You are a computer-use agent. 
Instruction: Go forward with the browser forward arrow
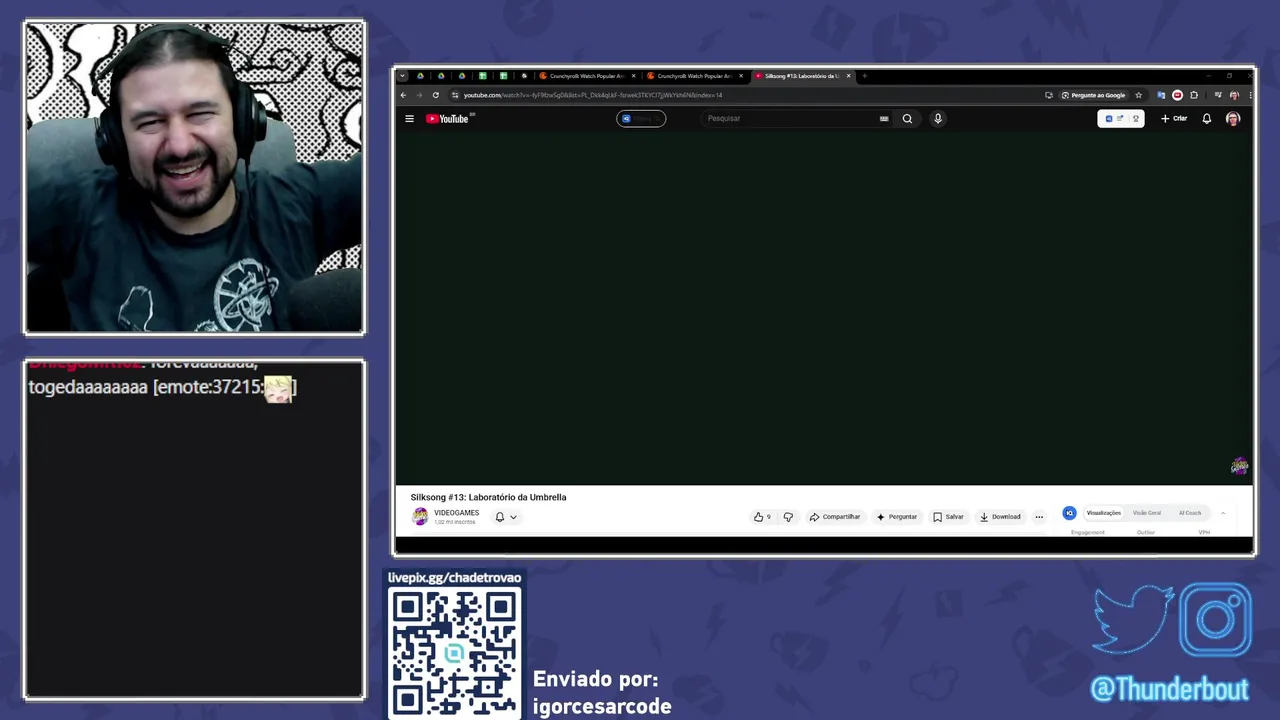419,95
